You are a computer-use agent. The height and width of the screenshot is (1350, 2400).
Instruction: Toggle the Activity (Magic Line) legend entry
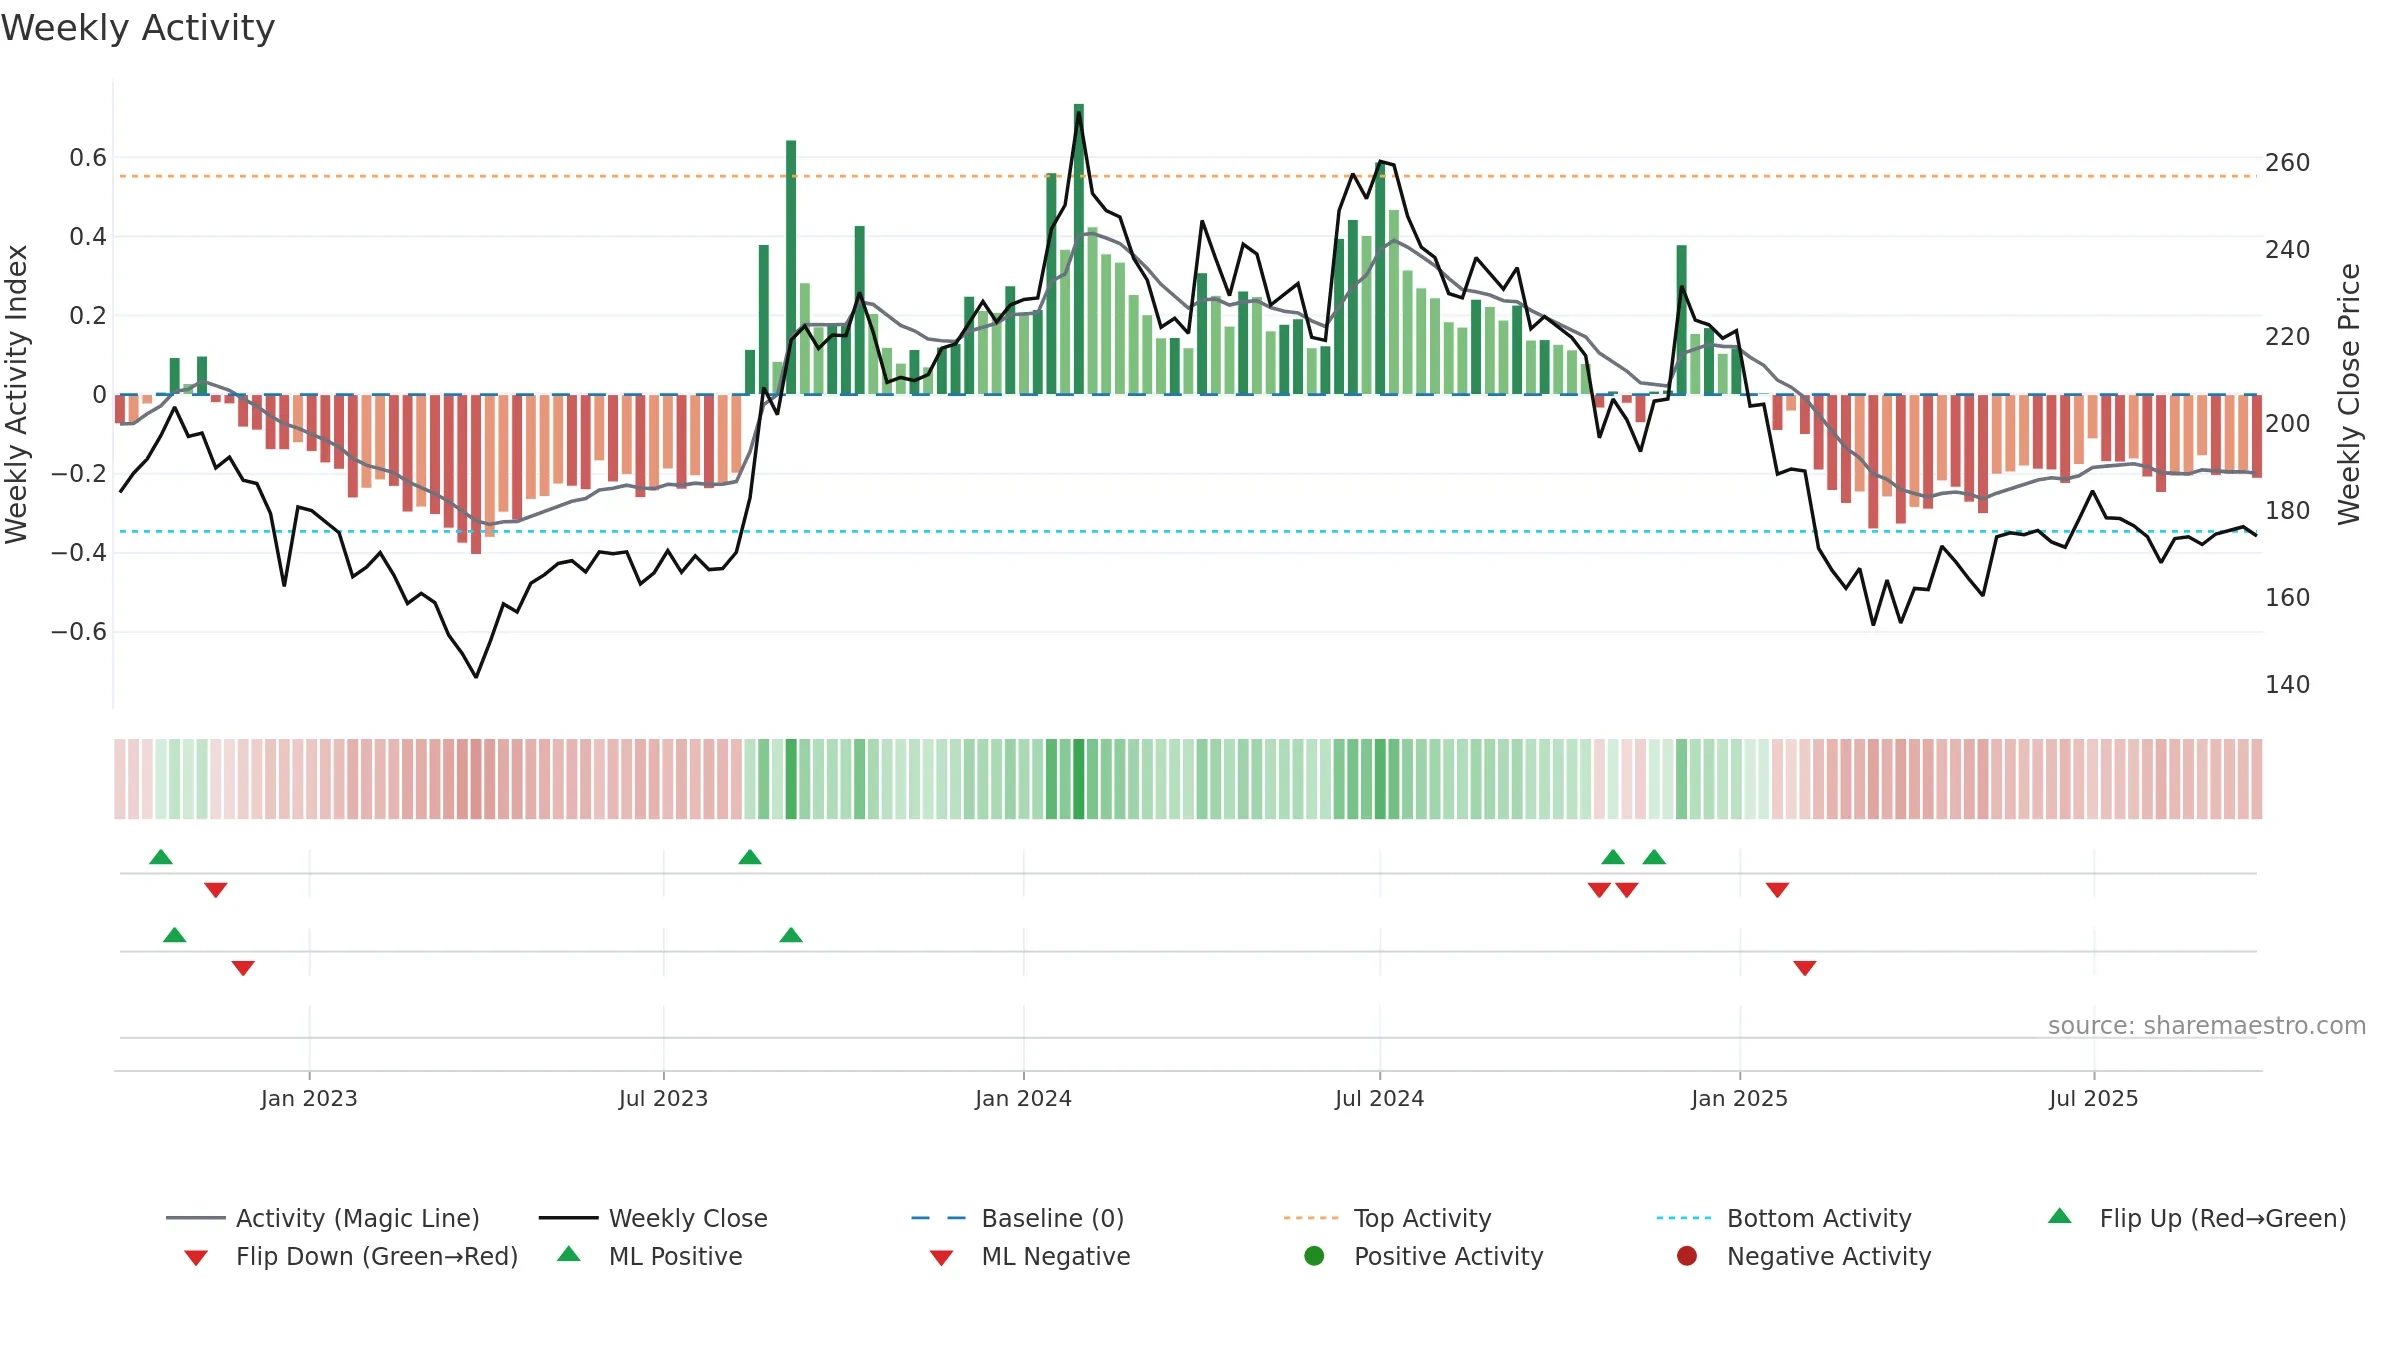coord(323,1218)
